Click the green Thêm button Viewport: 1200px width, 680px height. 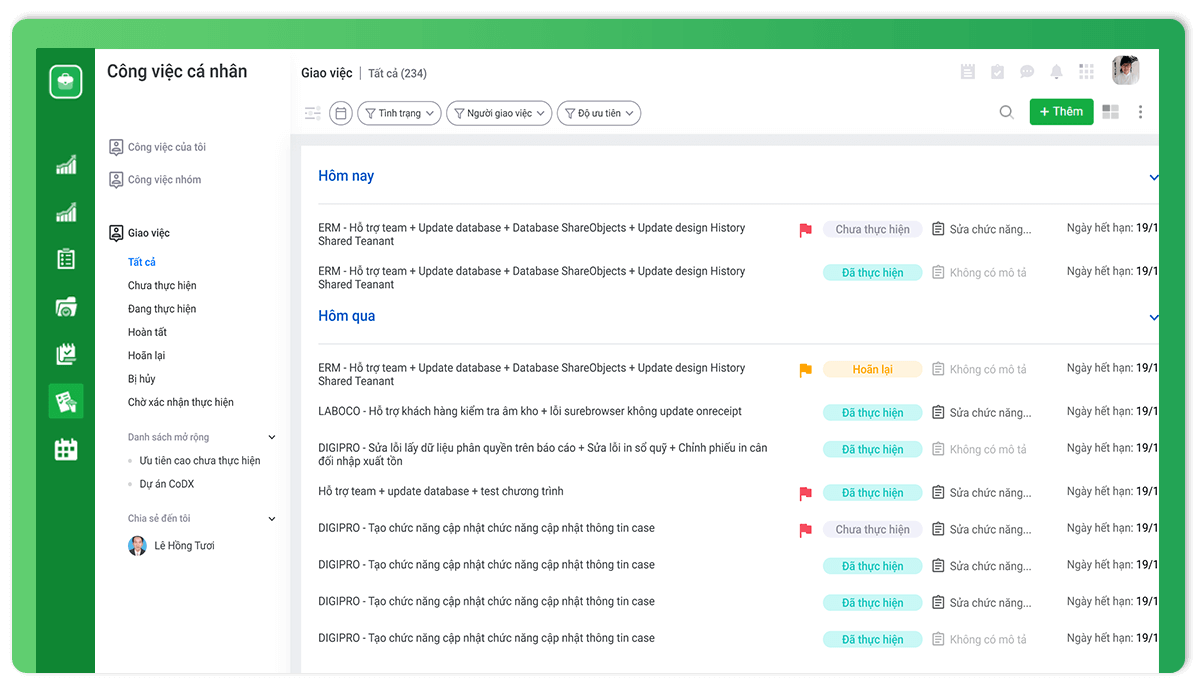click(x=1061, y=112)
